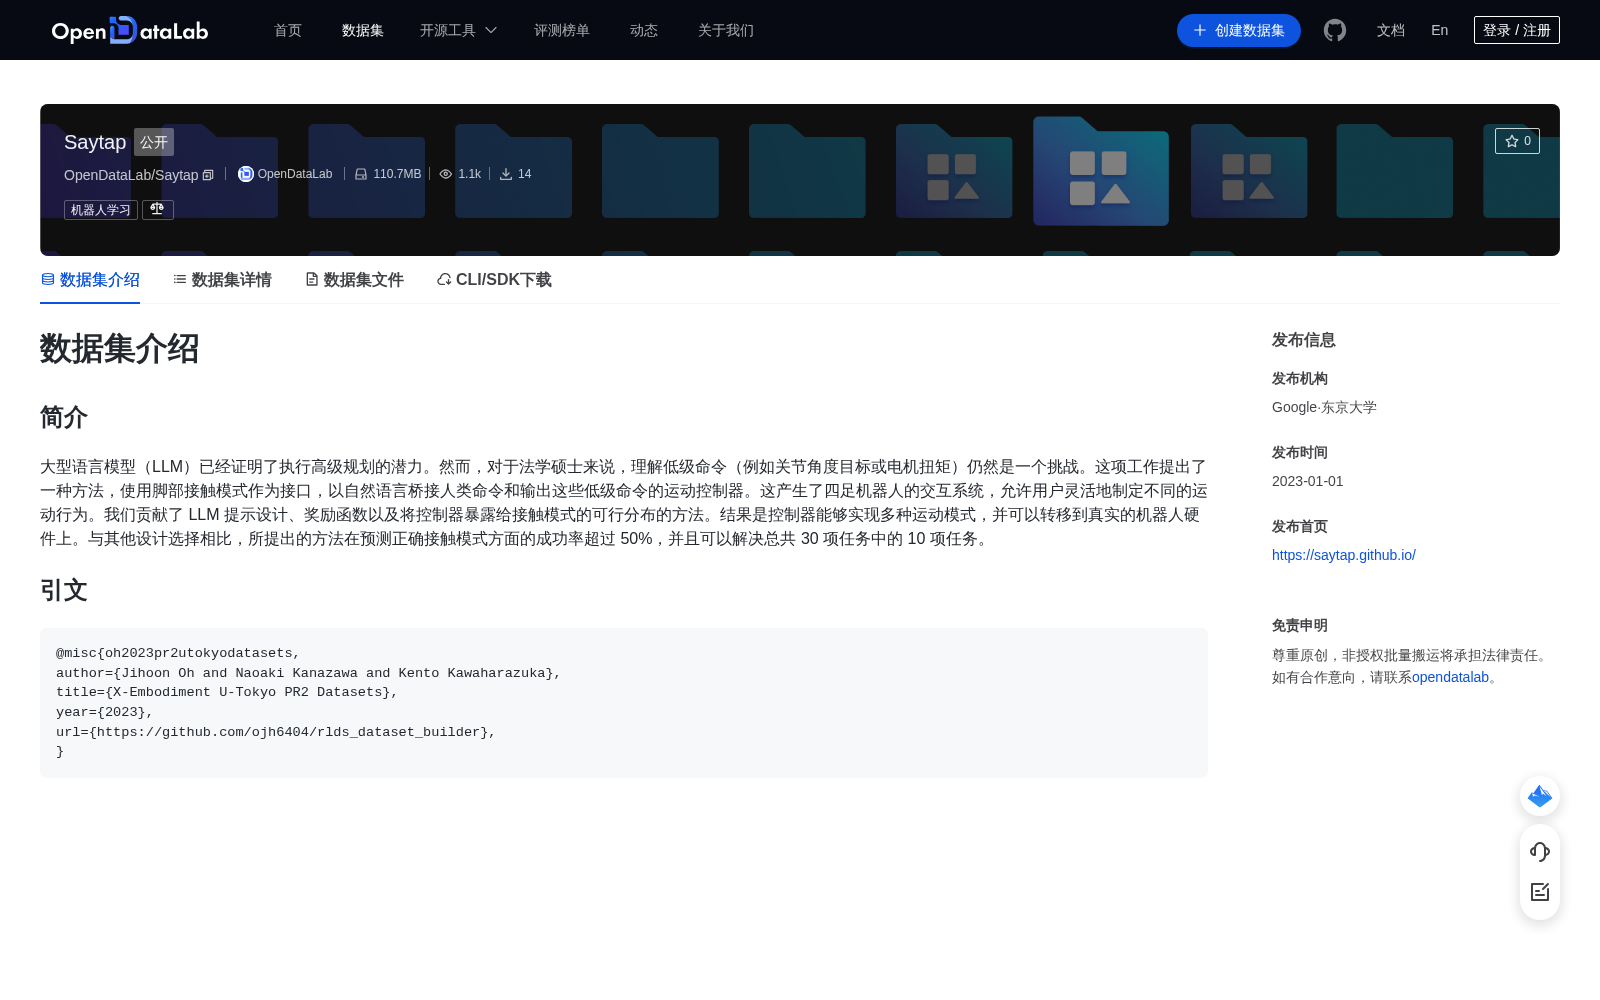
Task: Open the https://saytap.github.io/ link
Action: (x=1344, y=555)
